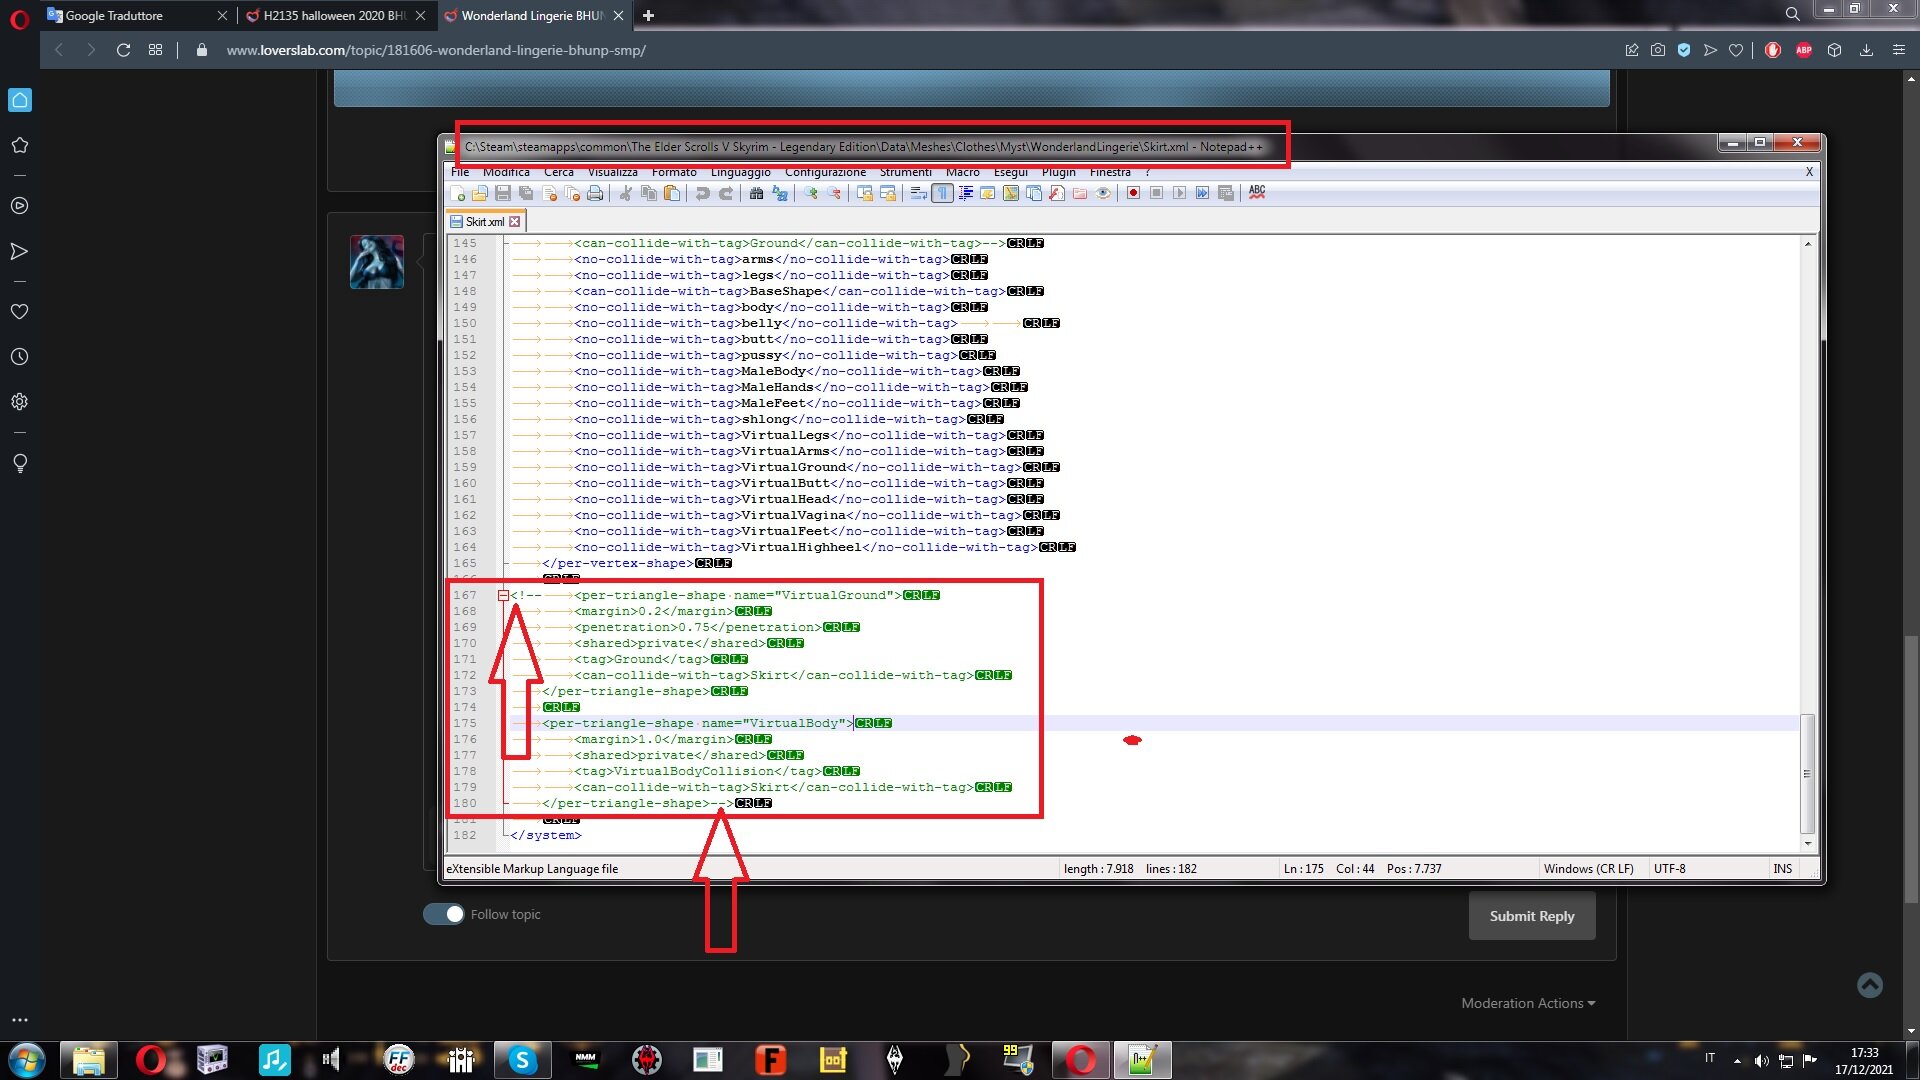Screen dimensions: 1920x1080
Task: Open a new browser tab with plus
Action: point(648,15)
